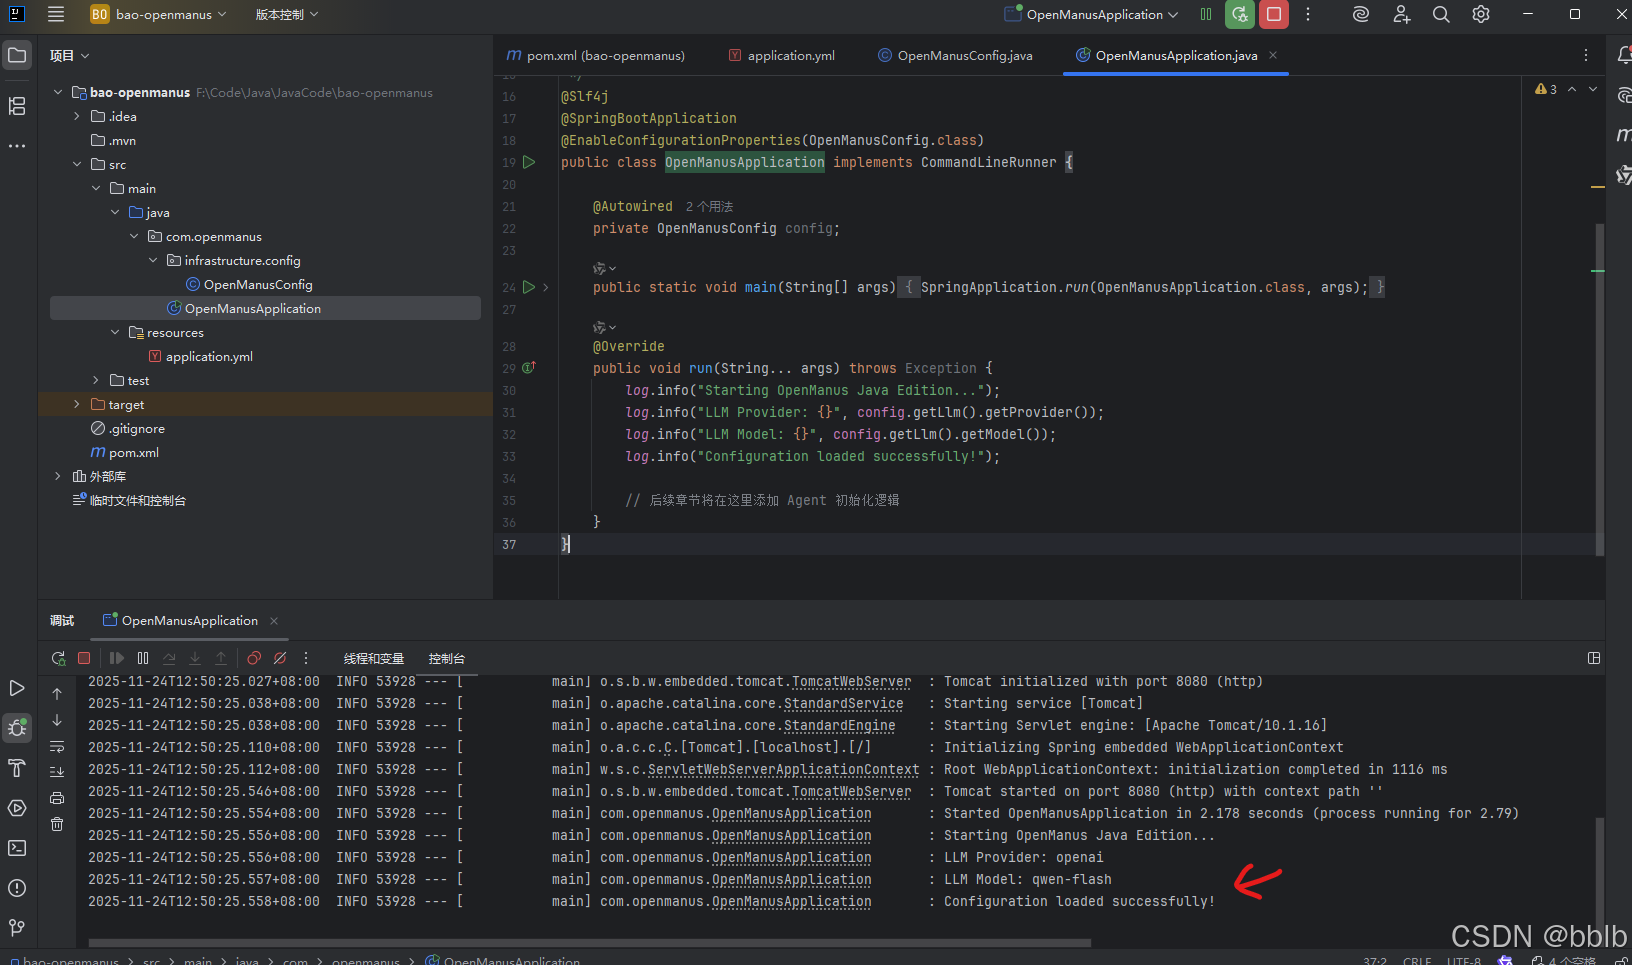The width and height of the screenshot is (1632, 965).
Task: Open the Problems tool window exclamation icon
Action: 17,888
